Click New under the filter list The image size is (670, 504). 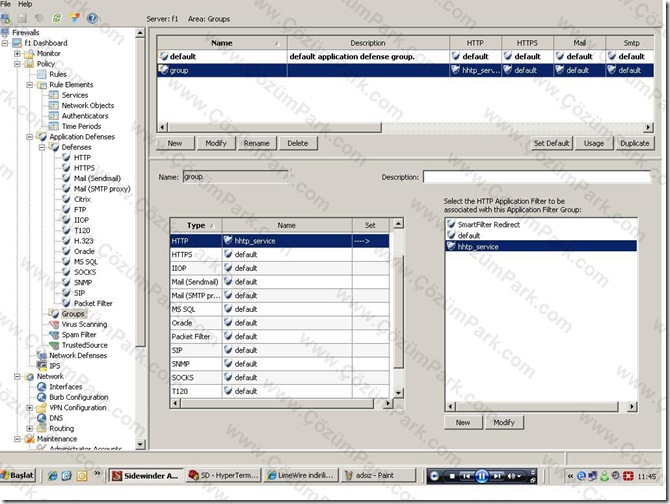(463, 423)
